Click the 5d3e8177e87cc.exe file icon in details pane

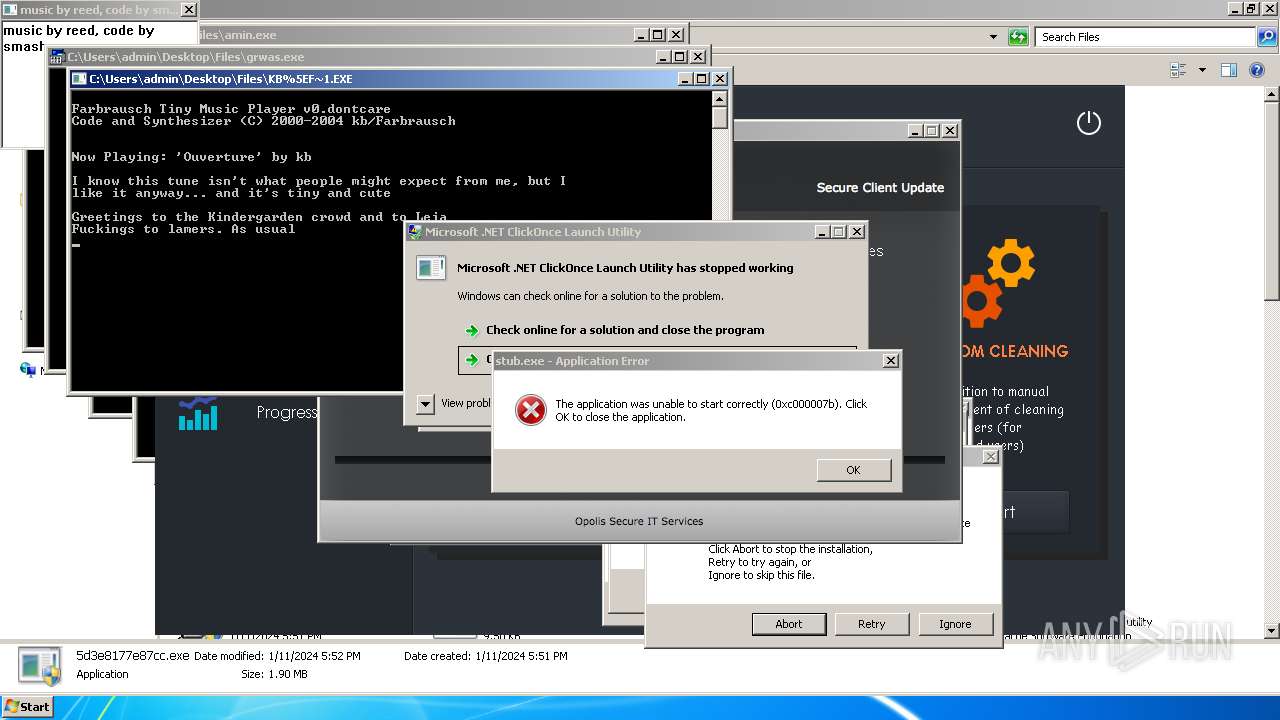point(41,665)
